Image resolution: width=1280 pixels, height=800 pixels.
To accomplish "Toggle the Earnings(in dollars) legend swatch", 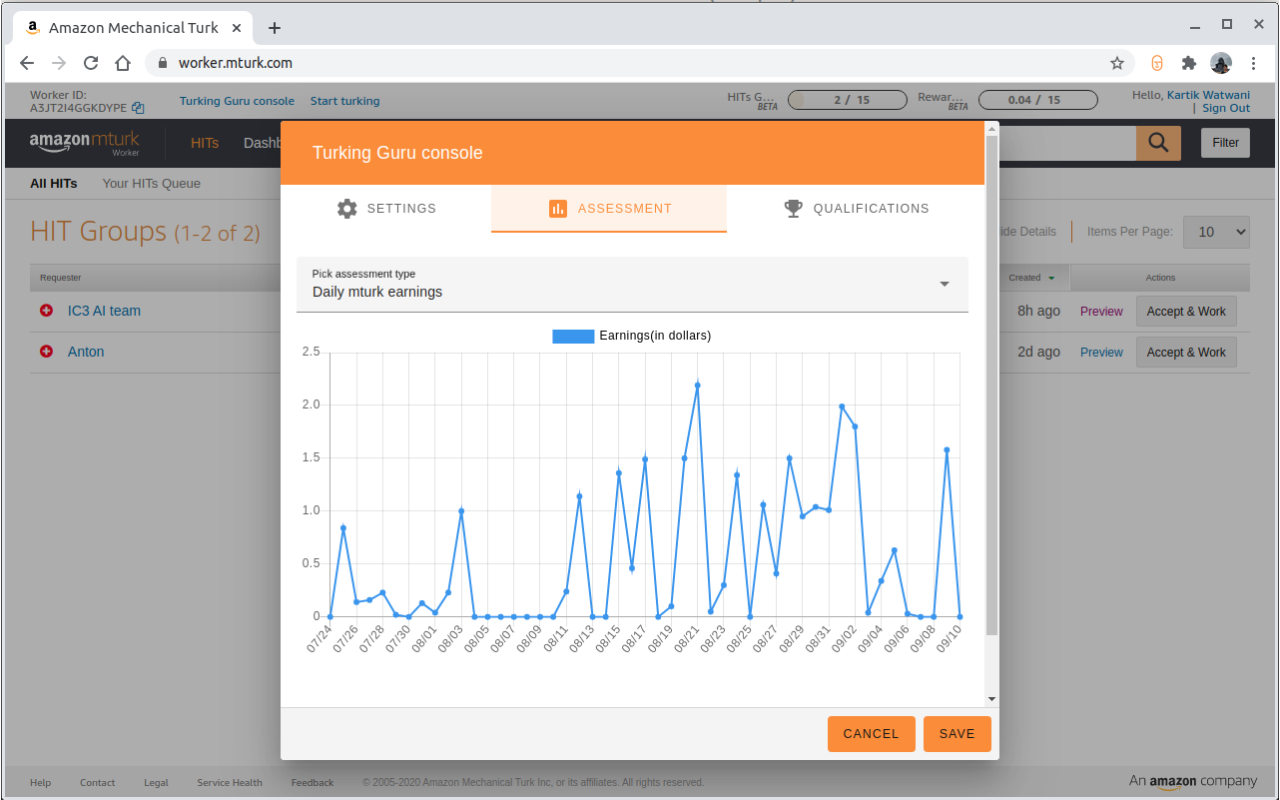I will click(572, 336).
